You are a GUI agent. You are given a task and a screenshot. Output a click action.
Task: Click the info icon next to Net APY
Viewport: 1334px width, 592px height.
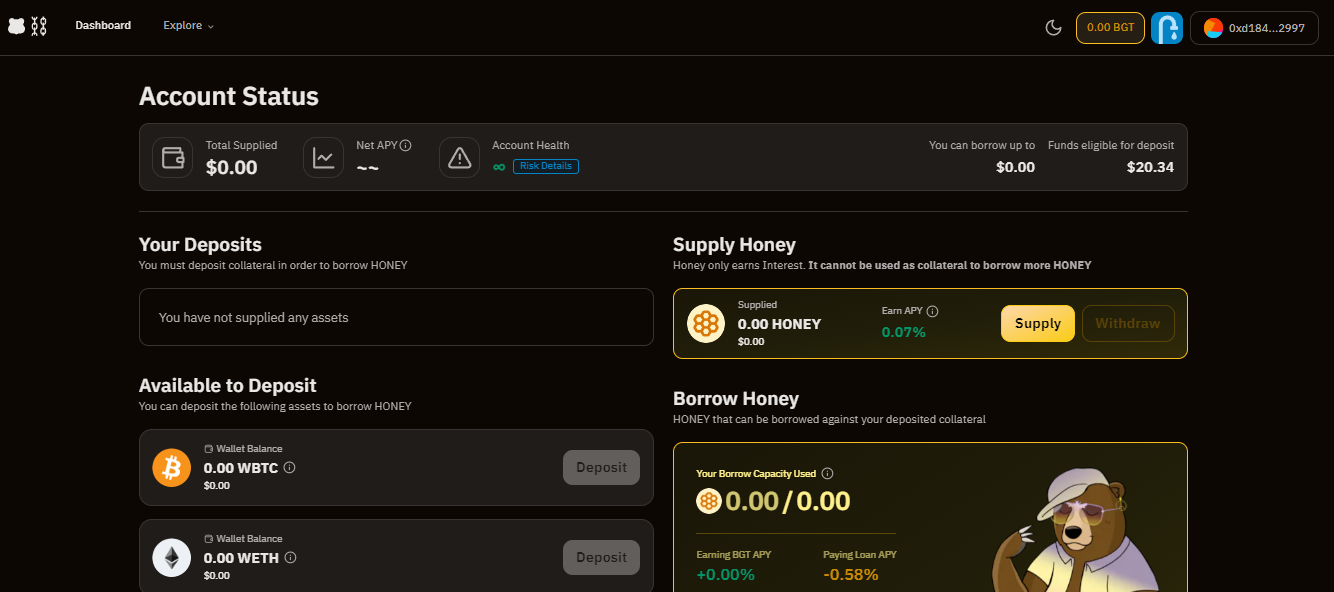(x=406, y=145)
